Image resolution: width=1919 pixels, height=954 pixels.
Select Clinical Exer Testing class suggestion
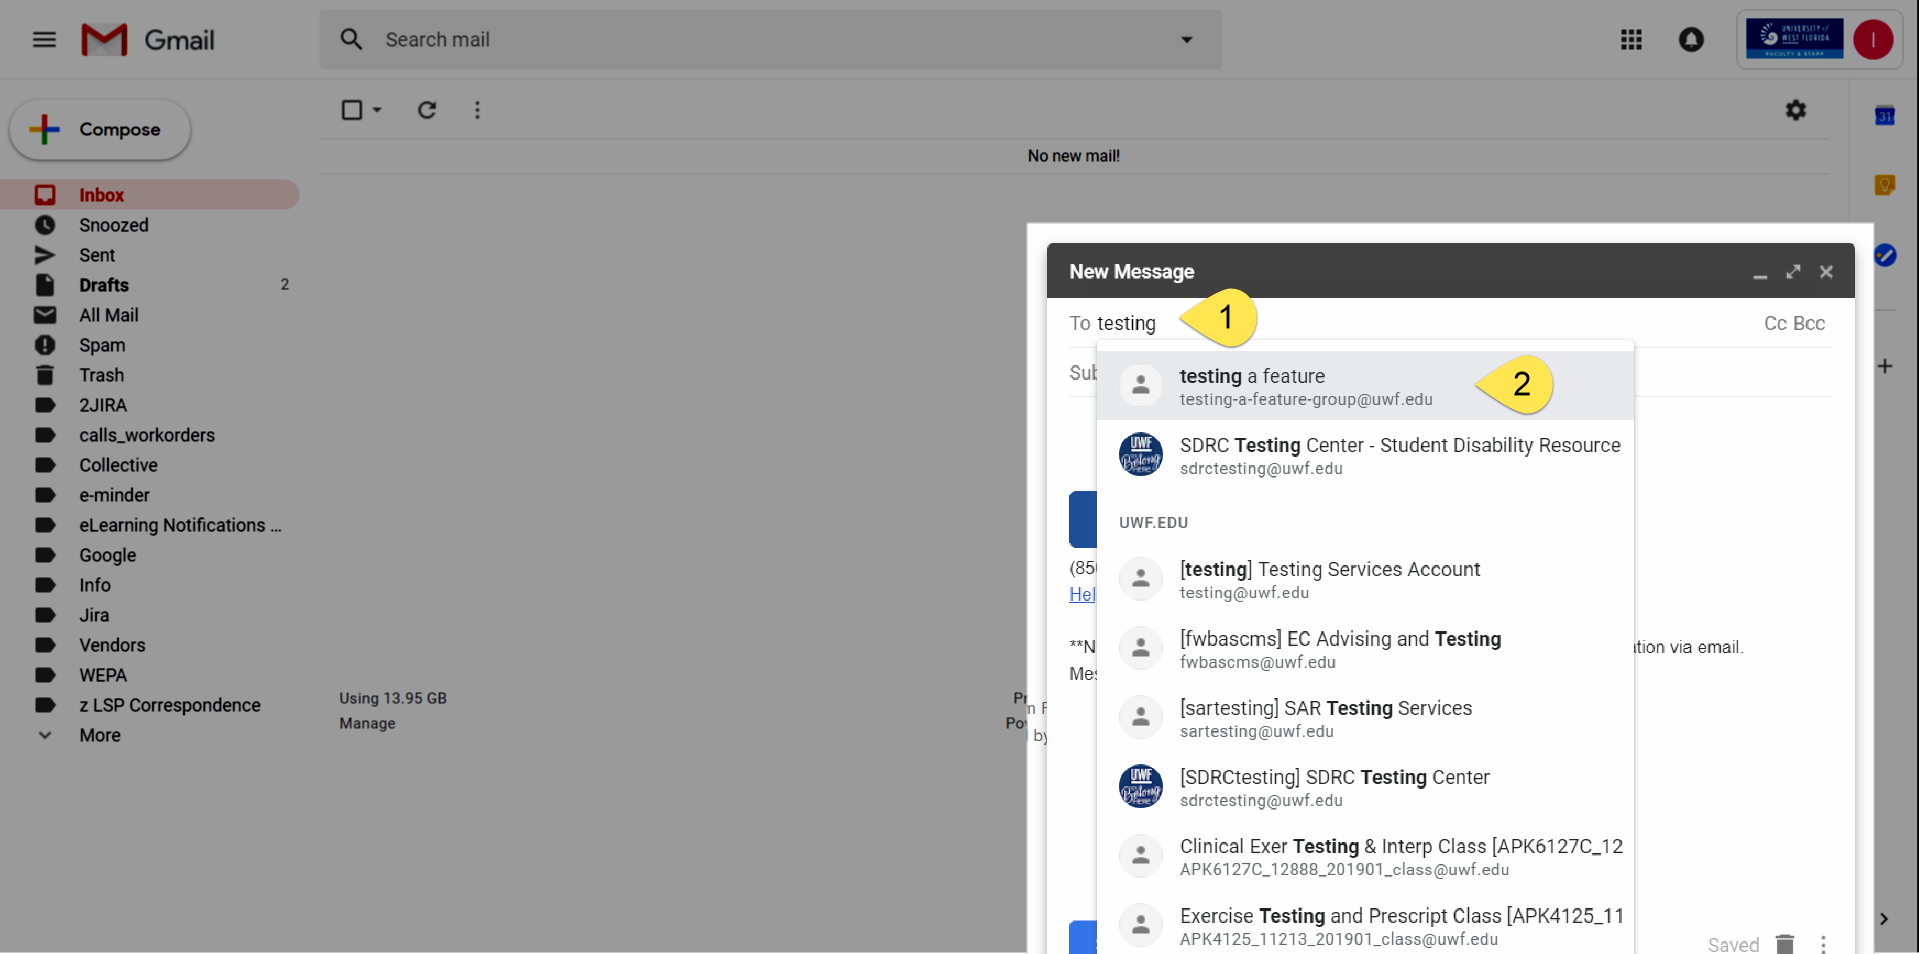[1365, 856]
